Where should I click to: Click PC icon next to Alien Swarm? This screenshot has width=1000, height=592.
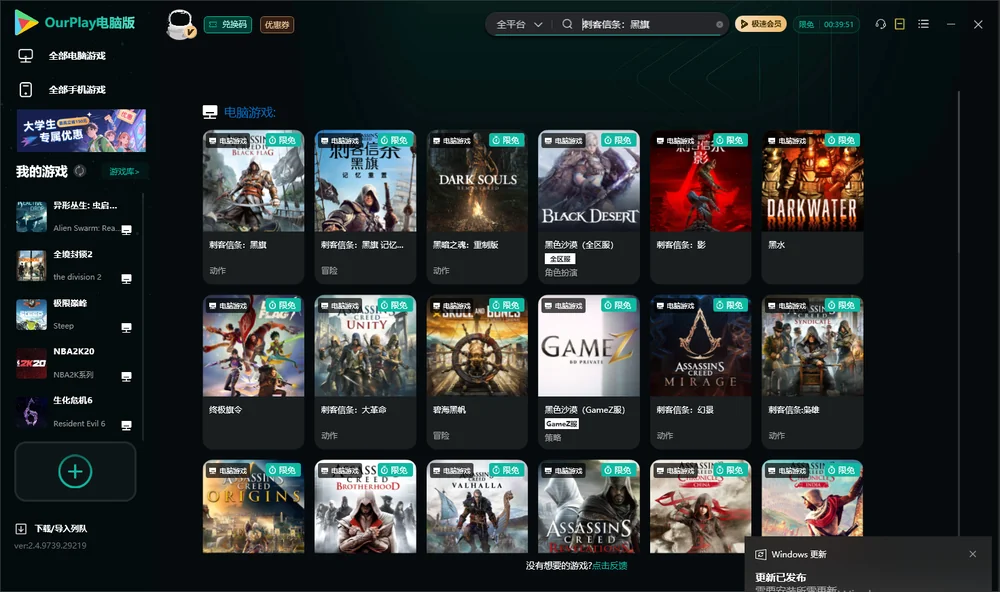(x=126, y=230)
